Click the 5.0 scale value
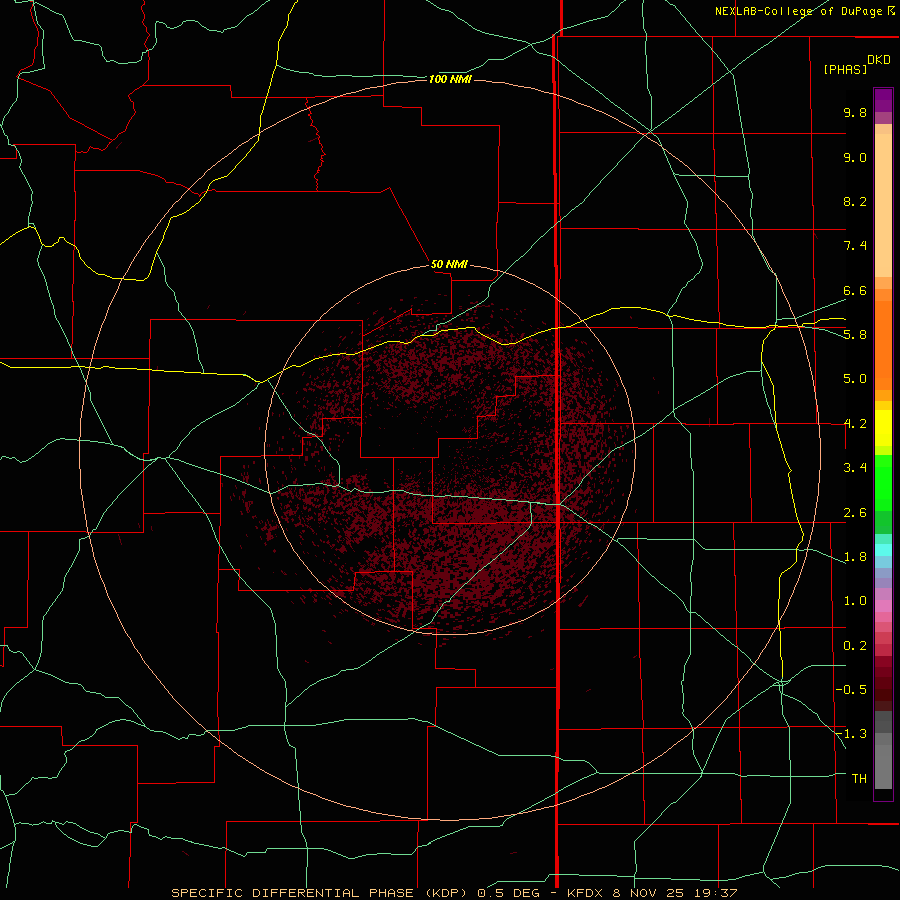The image size is (900, 900). click(855, 379)
